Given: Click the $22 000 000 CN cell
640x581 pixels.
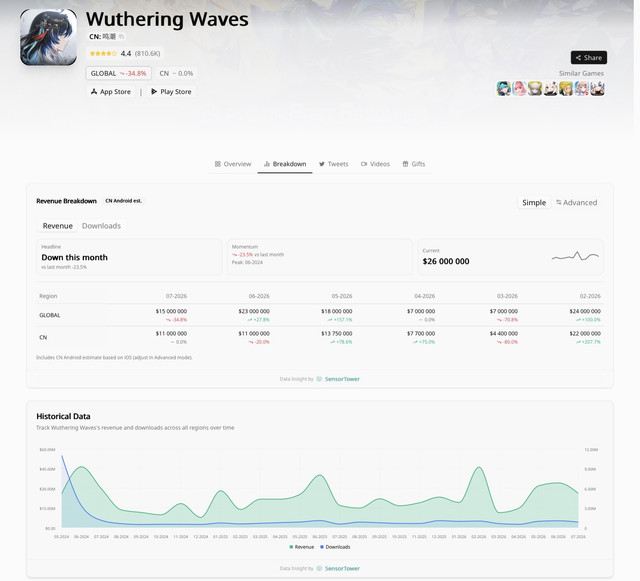Looking at the screenshot, I should pyautogui.click(x=585, y=334).
